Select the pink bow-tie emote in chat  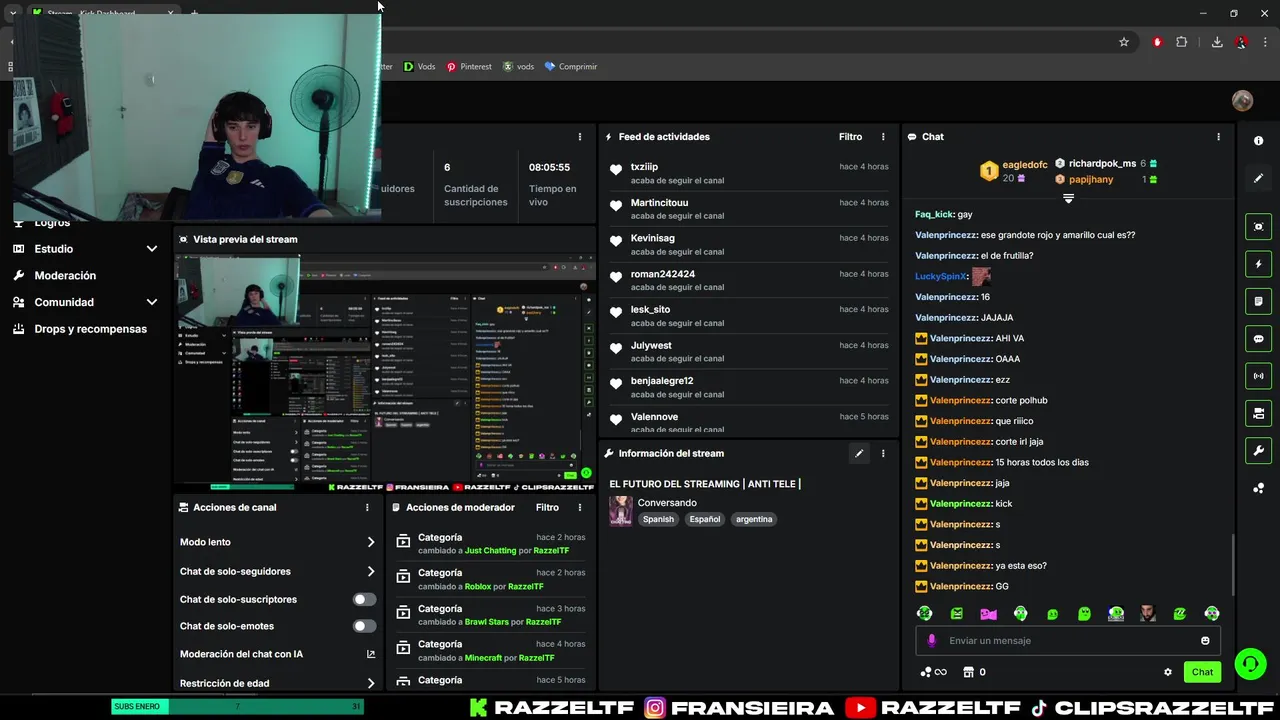point(988,613)
